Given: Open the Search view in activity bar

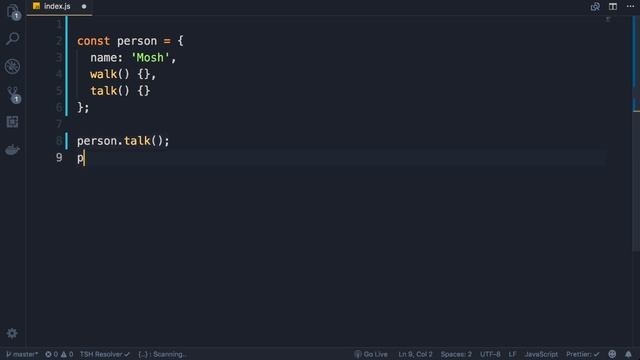Looking at the screenshot, I should point(13,39).
